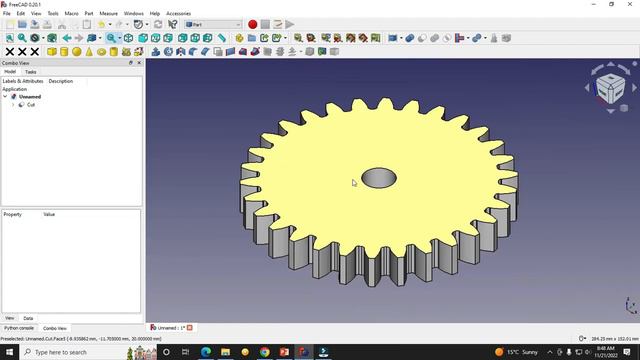Viewport: 640px width, 360px height.
Task: Click the Undo arrow icon
Action: pyautogui.click(x=101, y=24)
